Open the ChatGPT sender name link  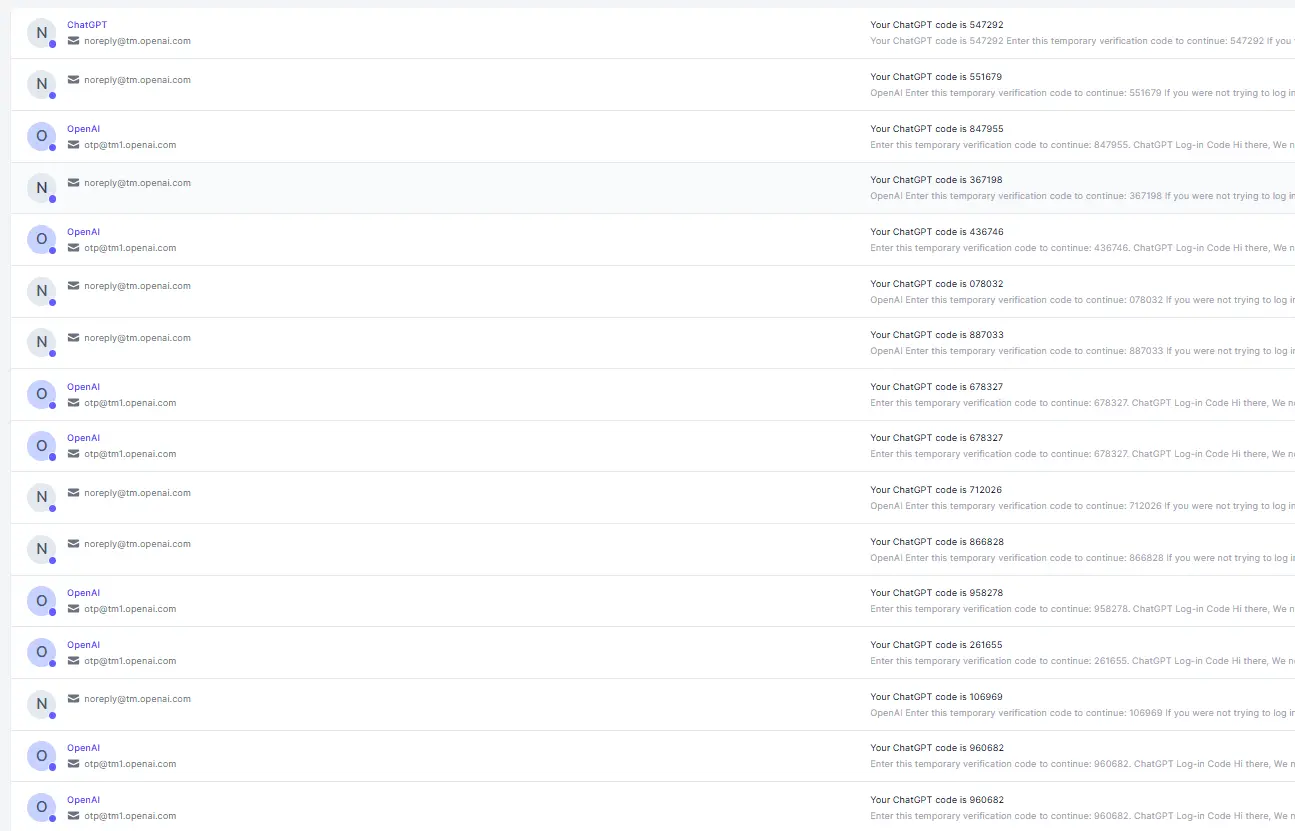point(87,25)
